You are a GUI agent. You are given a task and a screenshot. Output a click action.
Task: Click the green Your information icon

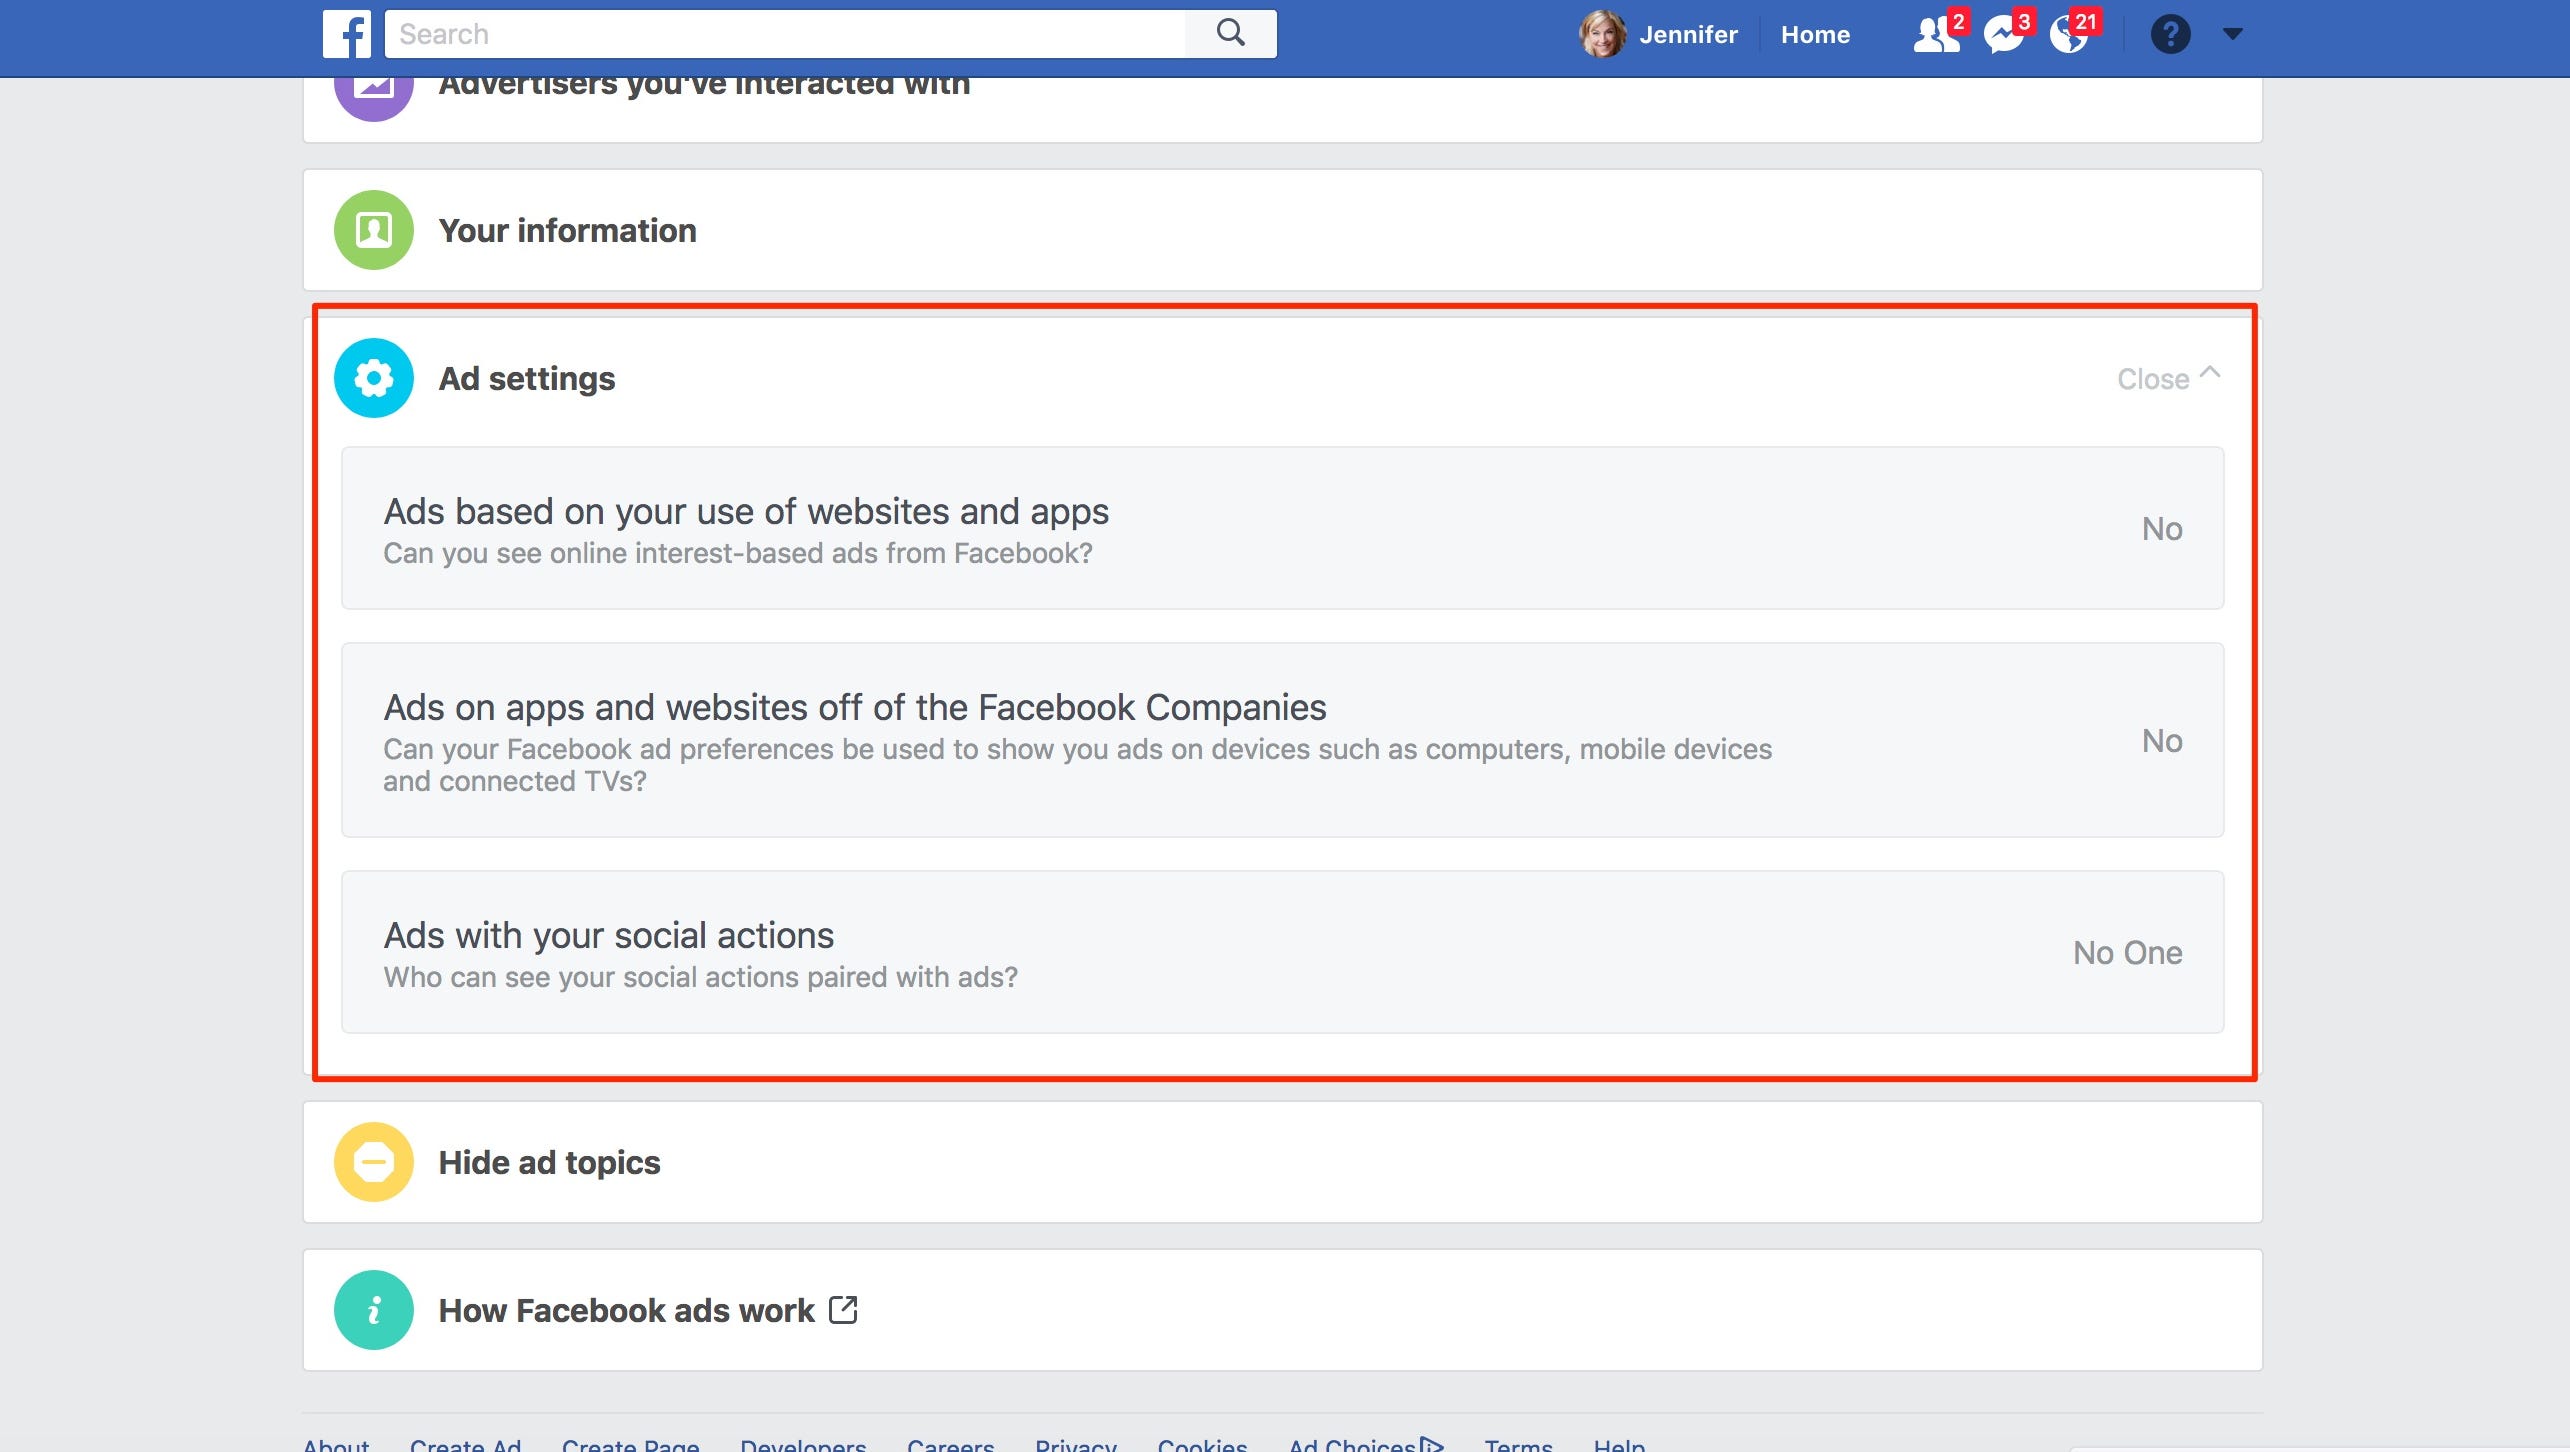click(373, 230)
